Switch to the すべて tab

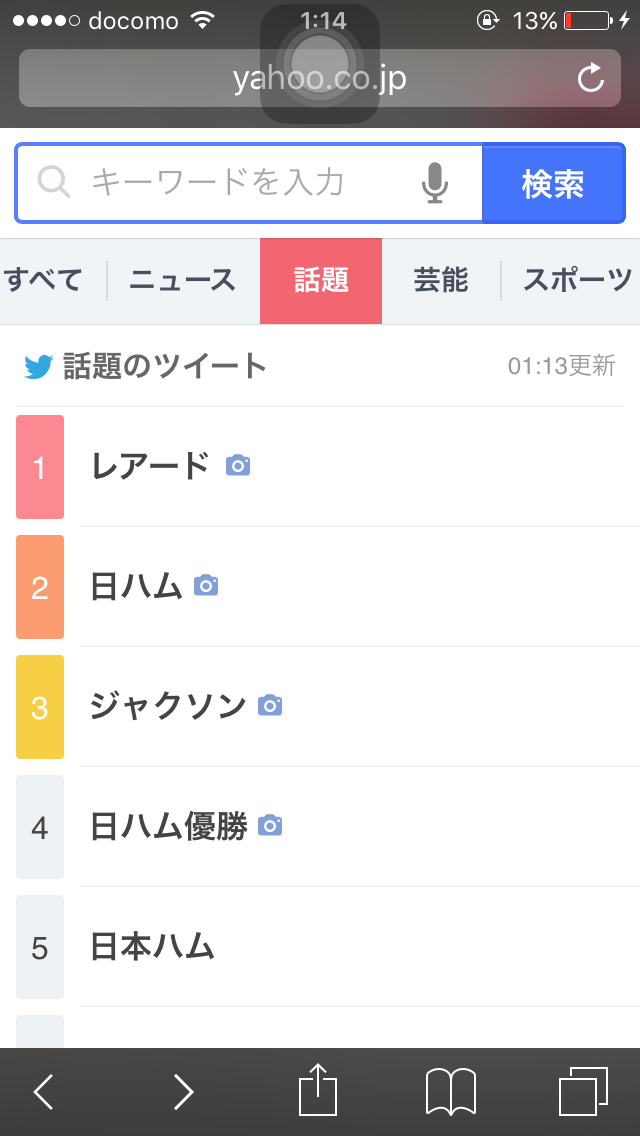point(44,281)
